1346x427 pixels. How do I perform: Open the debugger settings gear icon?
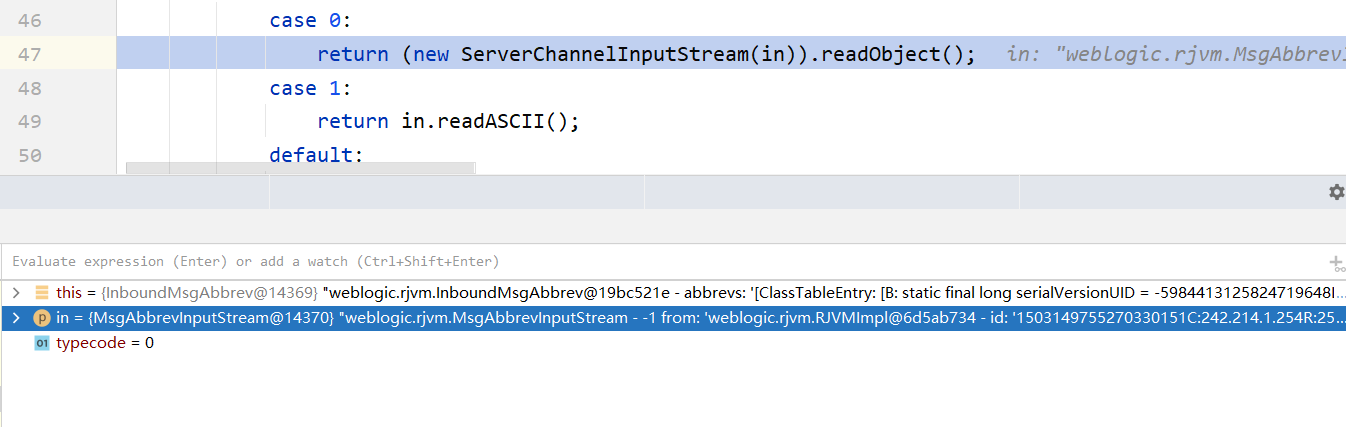[x=1336, y=192]
